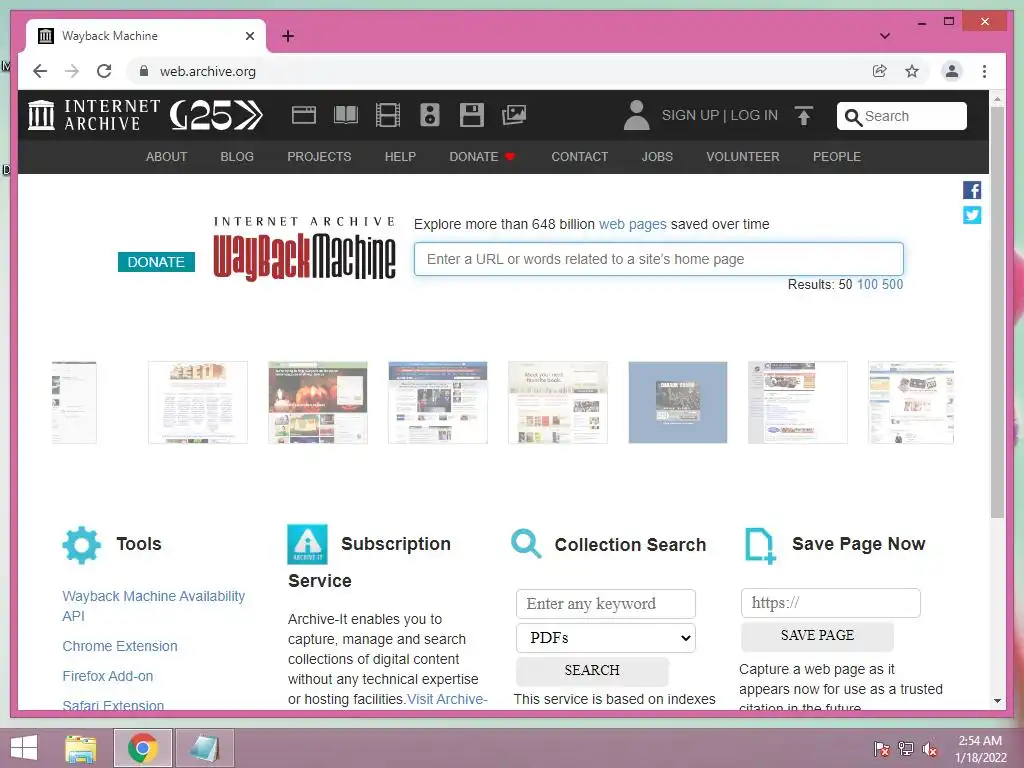Set results to 500
The width and height of the screenshot is (1024, 768).
point(892,285)
